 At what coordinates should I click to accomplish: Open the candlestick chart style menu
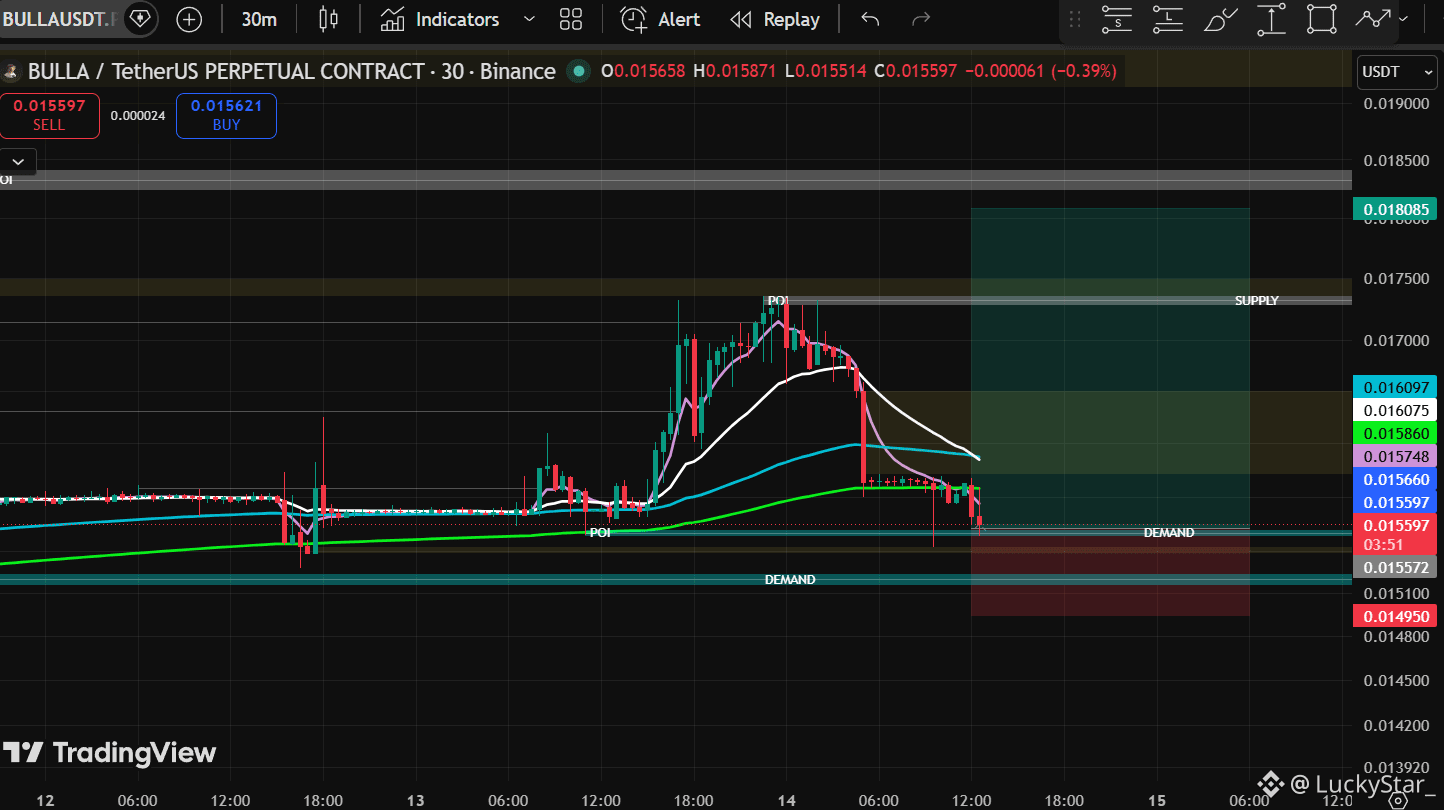click(328, 19)
